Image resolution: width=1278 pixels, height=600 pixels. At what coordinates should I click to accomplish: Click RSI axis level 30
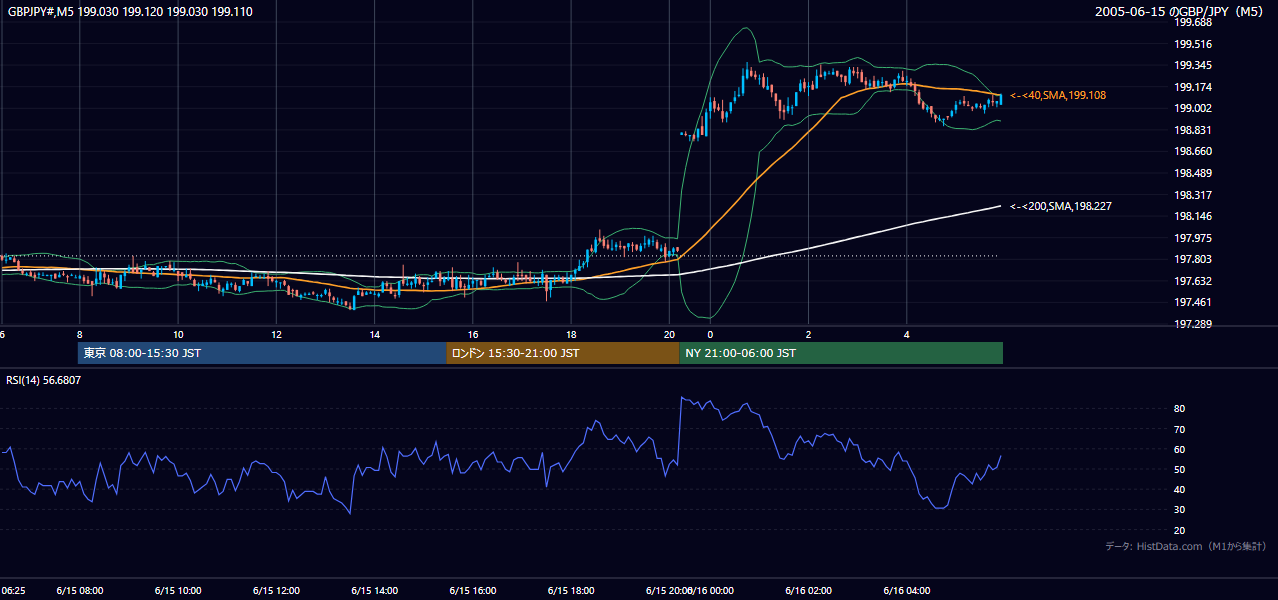click(1180, 509)
